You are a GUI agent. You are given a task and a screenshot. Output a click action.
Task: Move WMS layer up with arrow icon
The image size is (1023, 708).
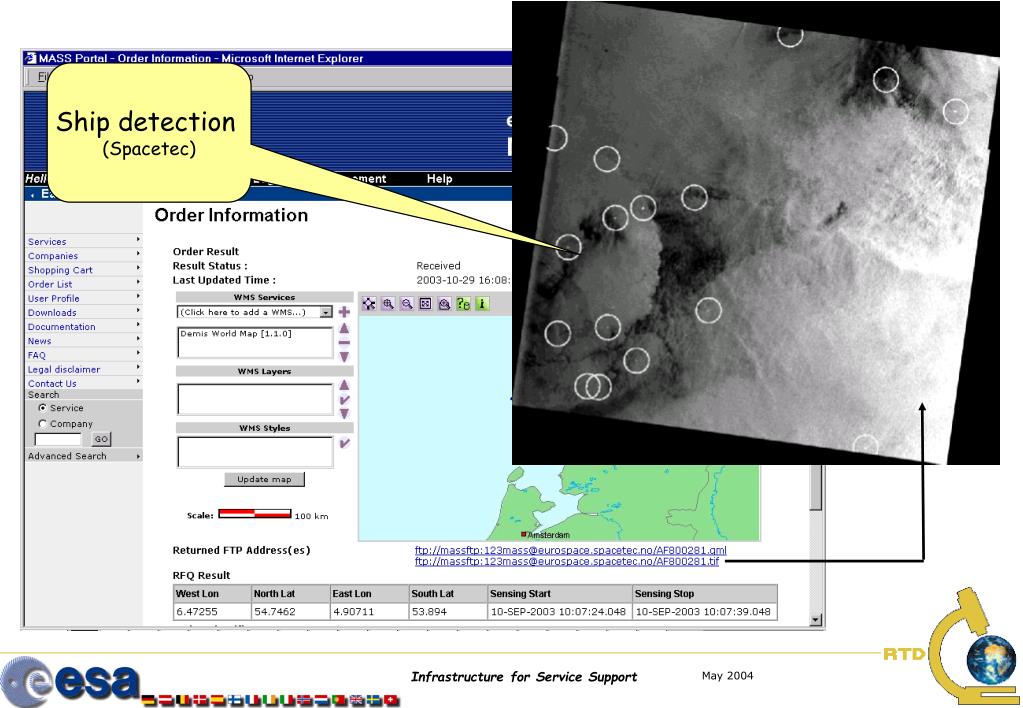pos(344,385)
